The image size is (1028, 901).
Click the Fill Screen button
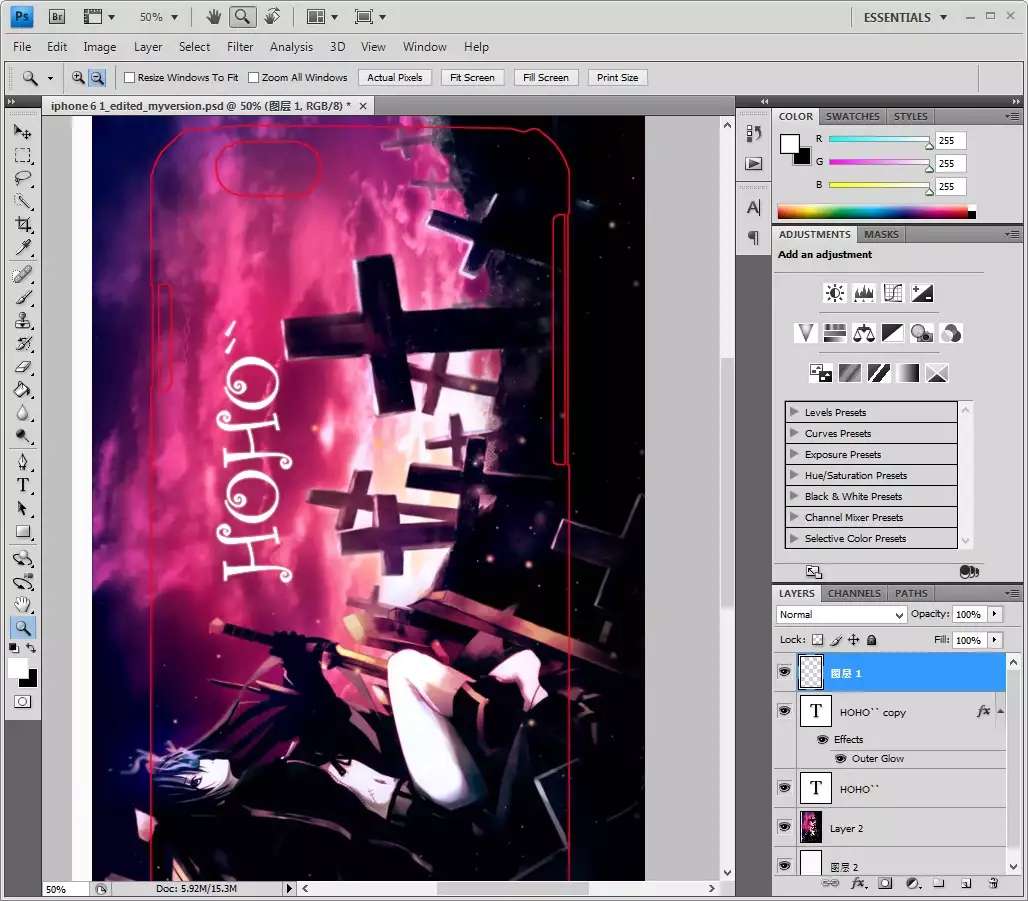coord(545,77)
